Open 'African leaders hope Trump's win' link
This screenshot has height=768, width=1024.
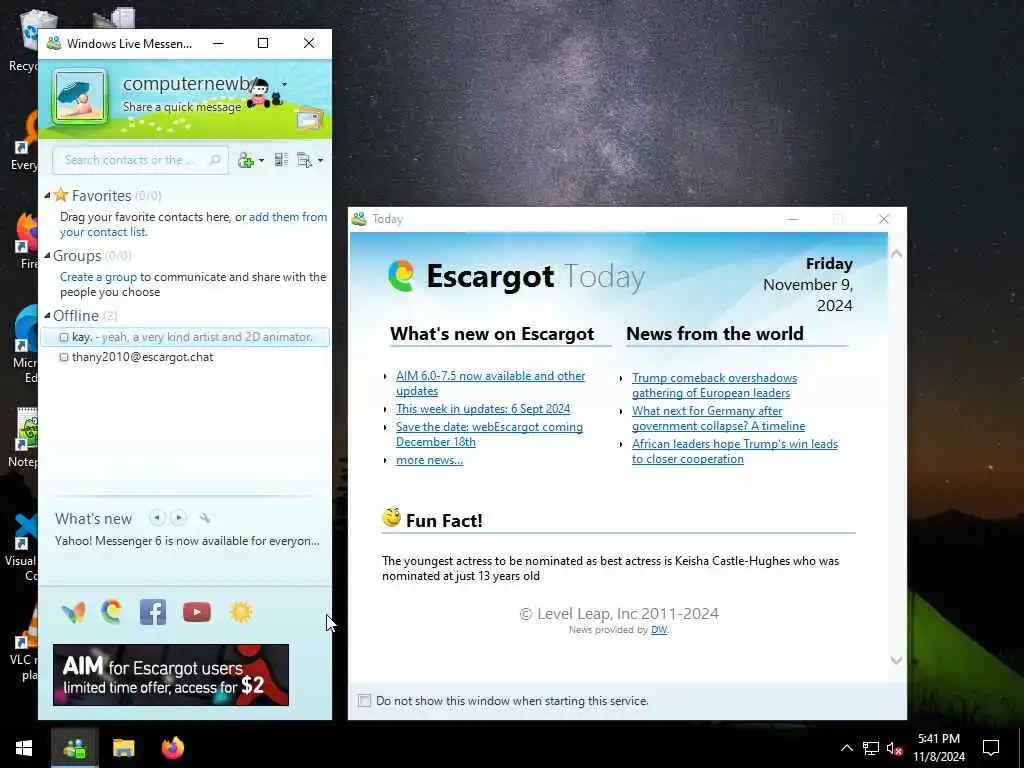(x=735, y=451)
